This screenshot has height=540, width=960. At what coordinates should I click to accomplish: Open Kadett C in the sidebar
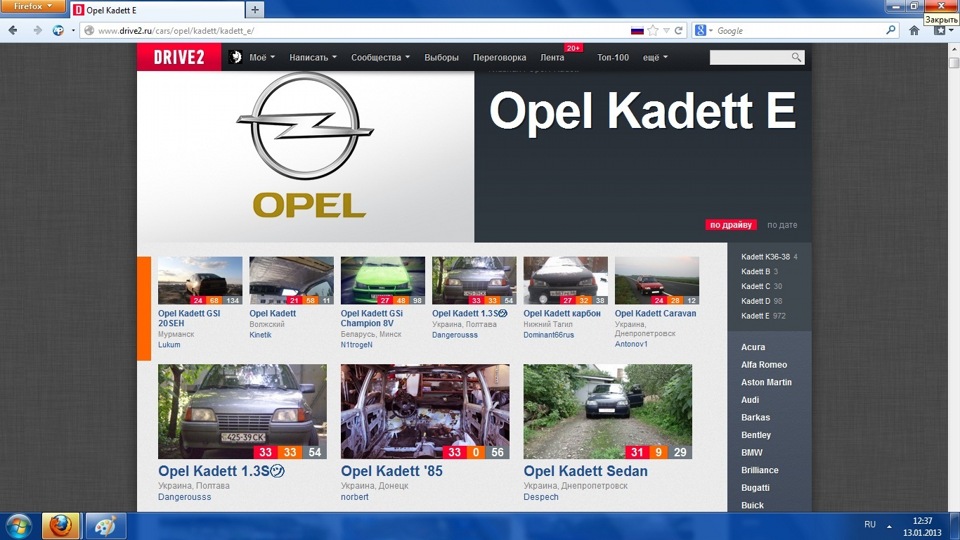(756, 286)
